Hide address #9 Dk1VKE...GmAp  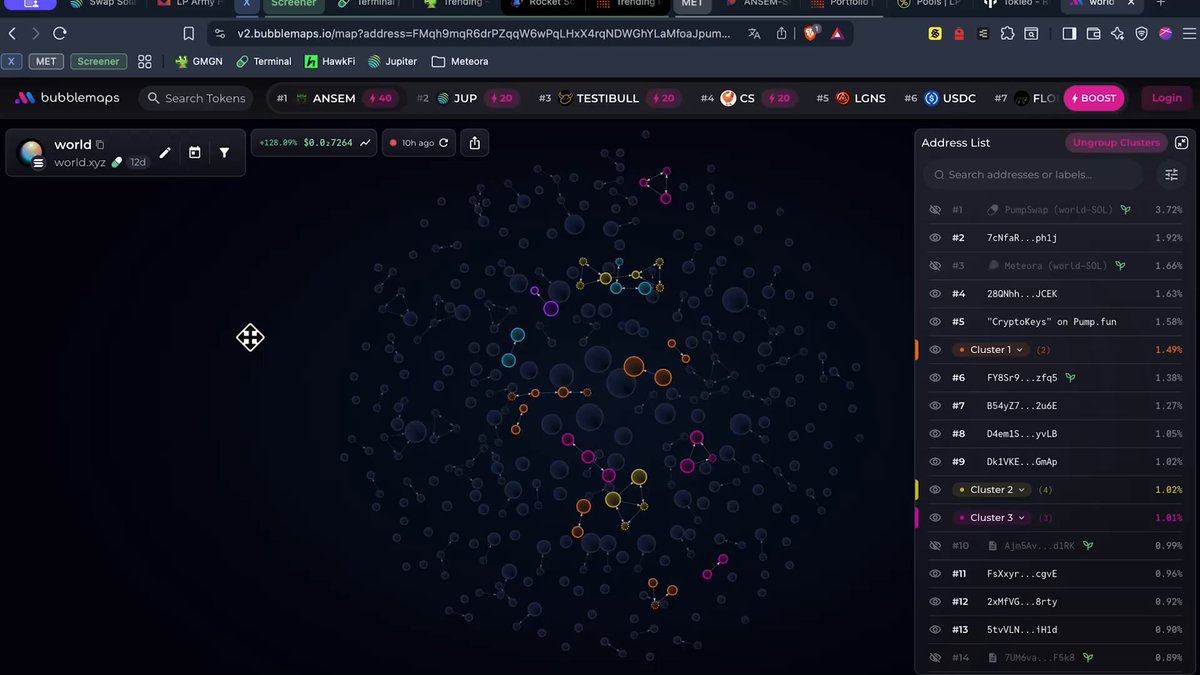point(935,462)
